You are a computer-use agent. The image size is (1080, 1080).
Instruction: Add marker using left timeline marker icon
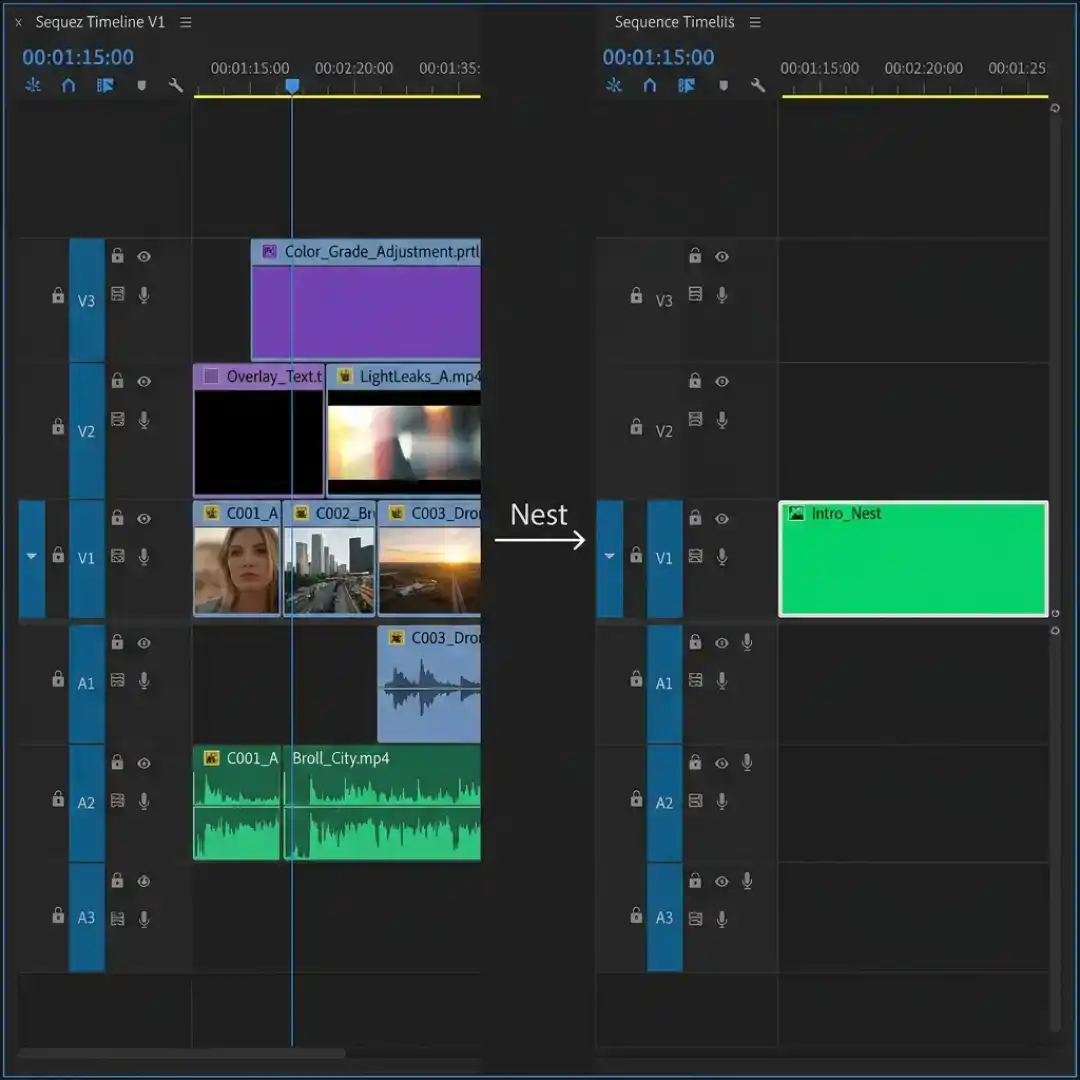(x=141, y=85)
